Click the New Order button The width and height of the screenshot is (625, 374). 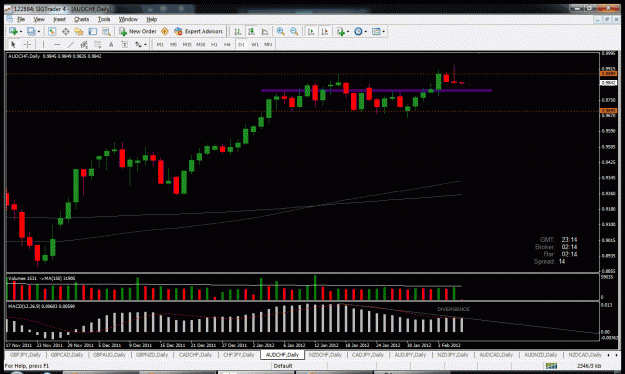[x=138, y=31]
